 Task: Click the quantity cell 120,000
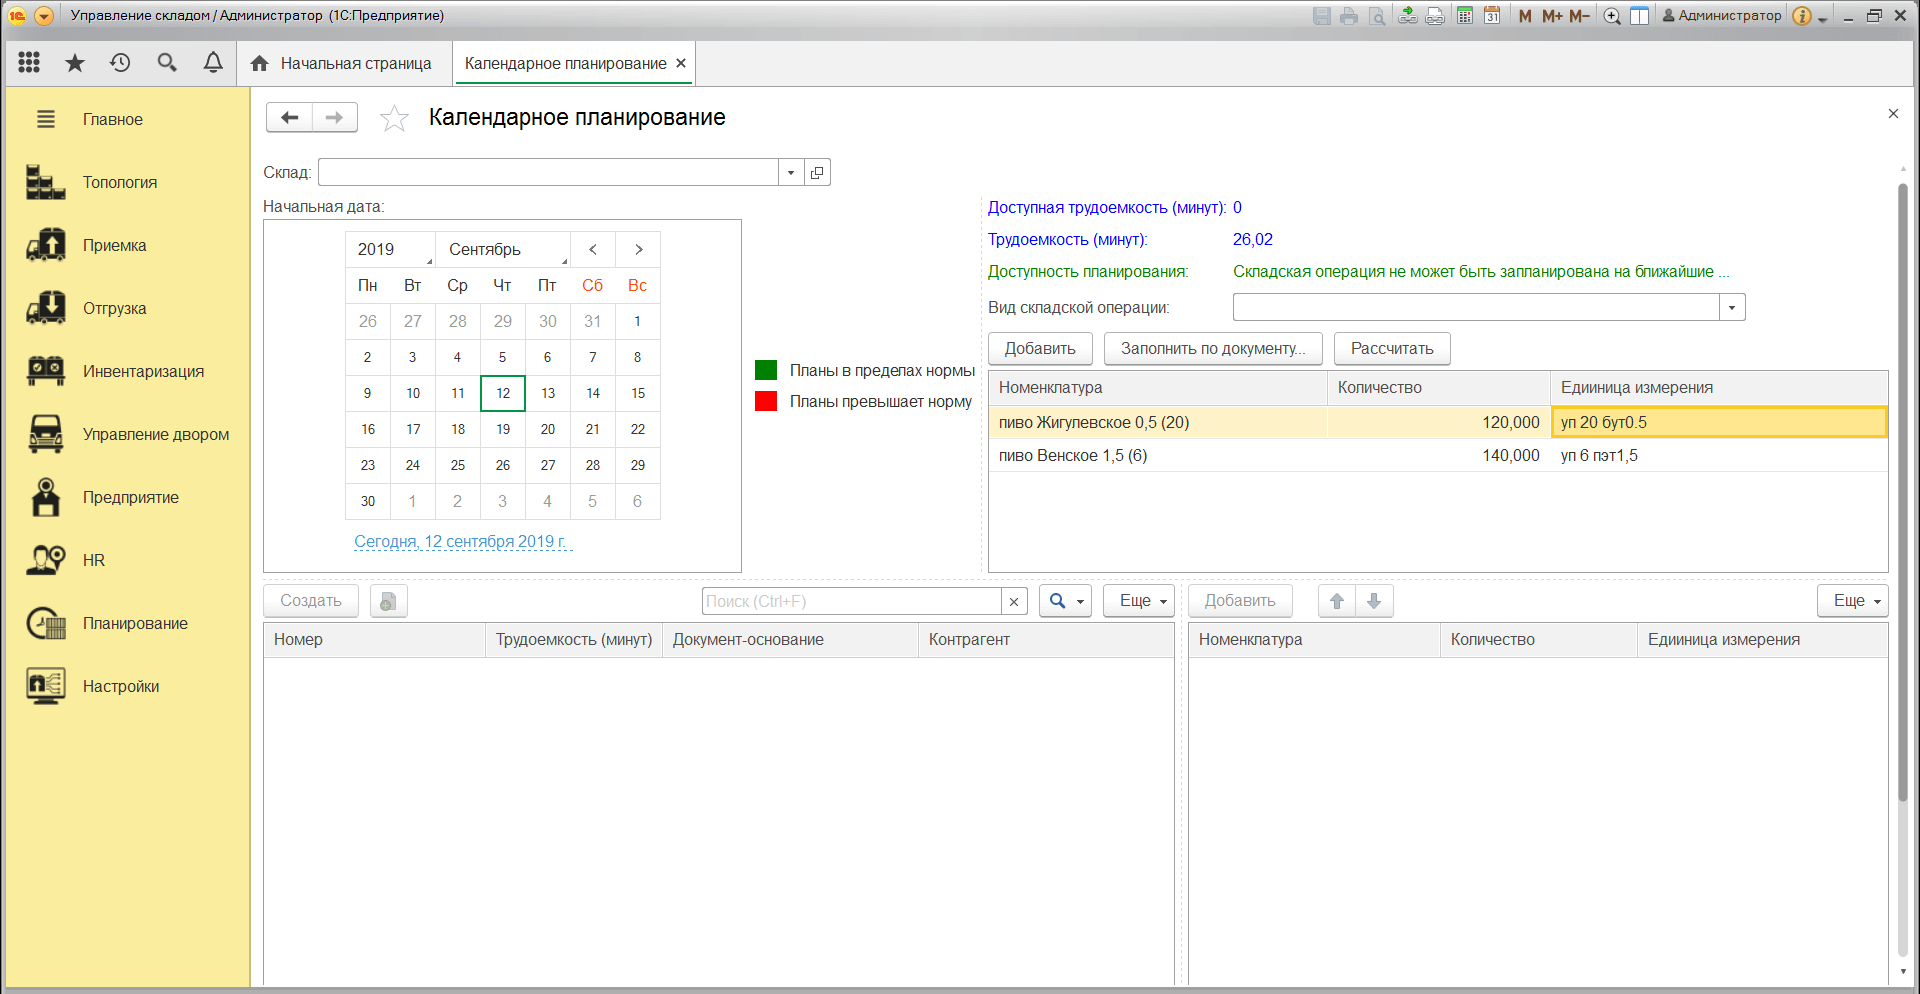pos(1438,423)
